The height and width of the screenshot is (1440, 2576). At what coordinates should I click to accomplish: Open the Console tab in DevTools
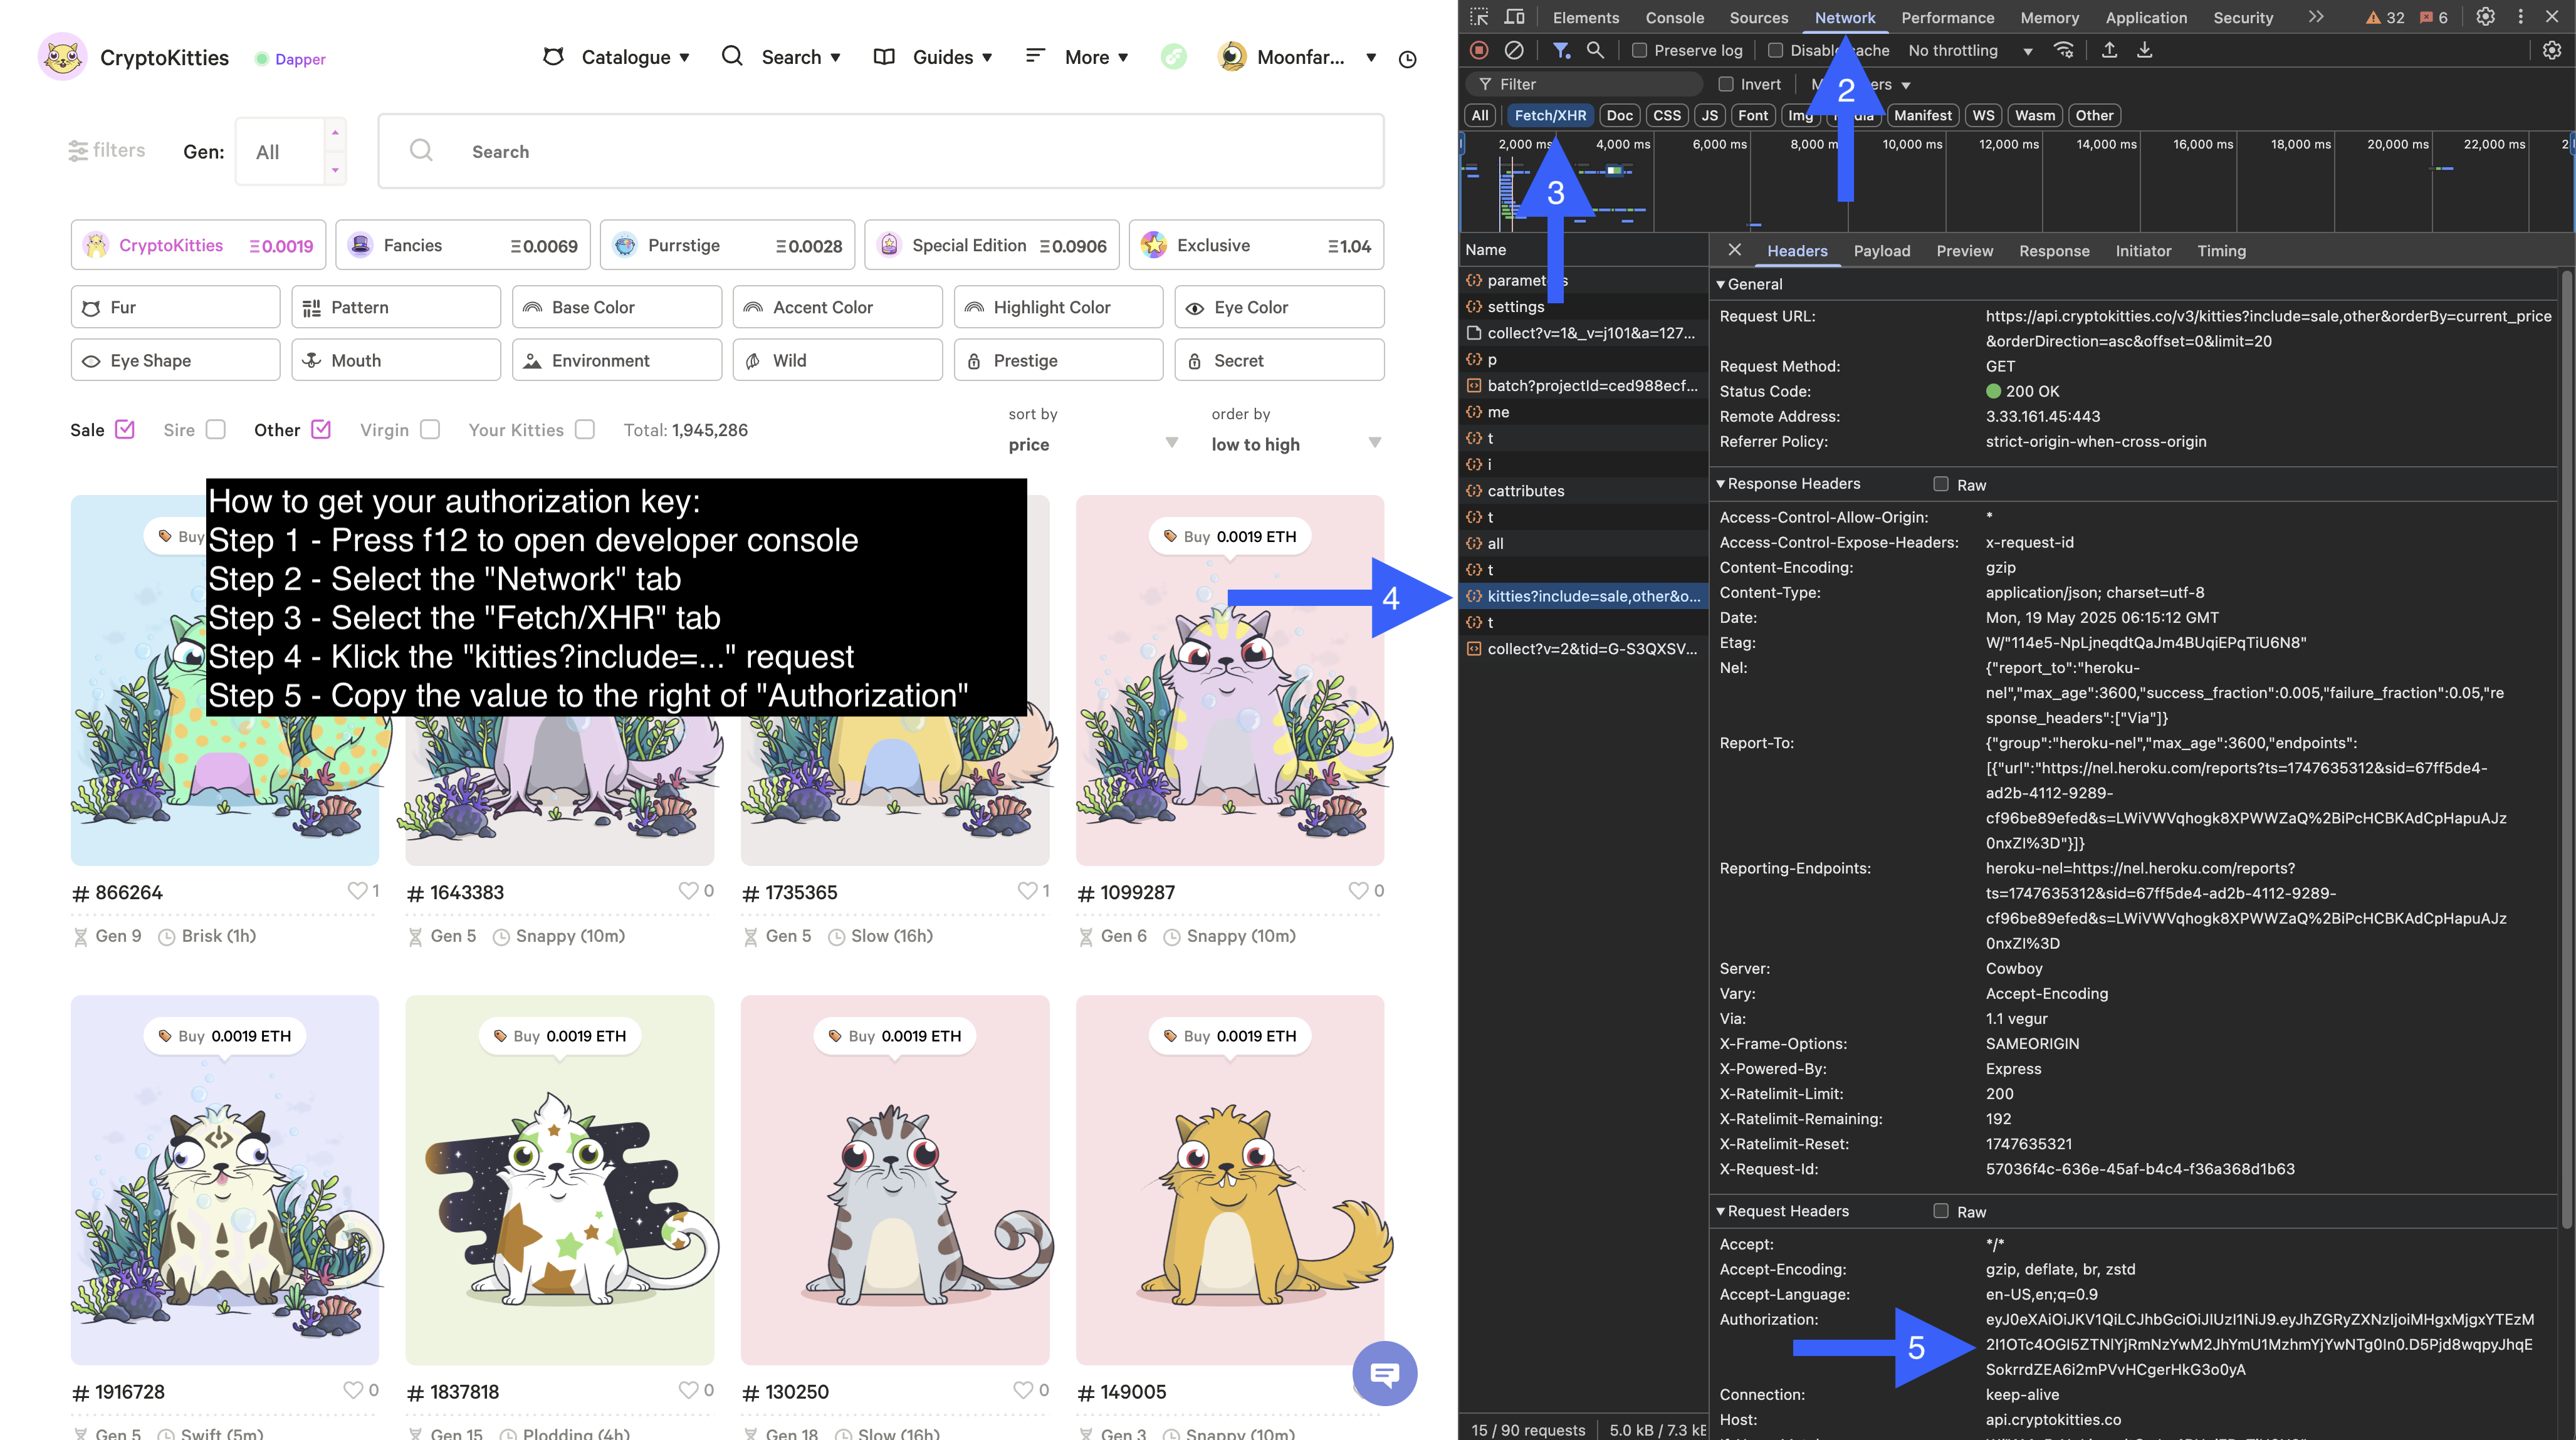pyautogui.click(x=1674, y=17)
